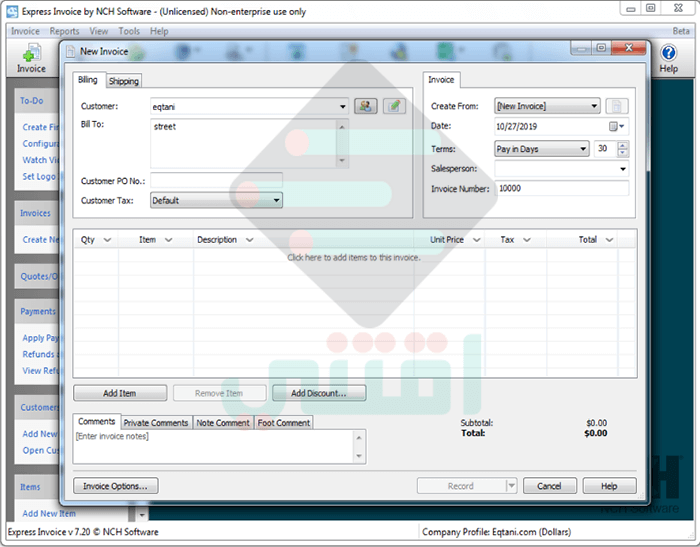Screen dimensions: 700x547
Task: Click the Add New Item sidebar link
Action: 49,514
